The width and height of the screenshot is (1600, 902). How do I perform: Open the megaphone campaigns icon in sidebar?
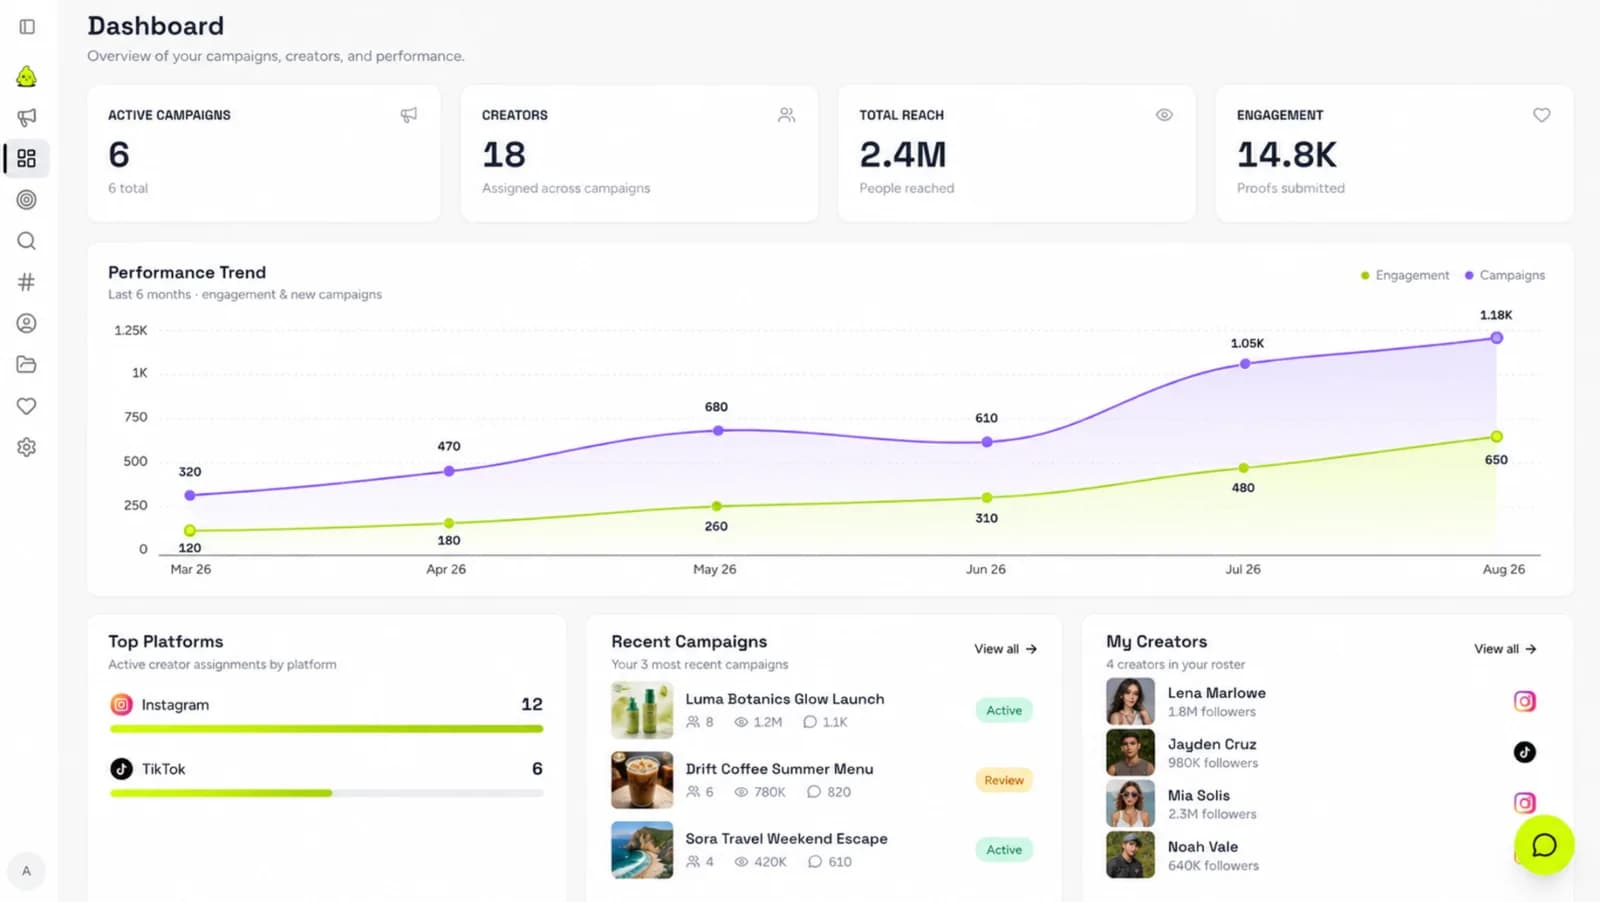tap(27, 117)
